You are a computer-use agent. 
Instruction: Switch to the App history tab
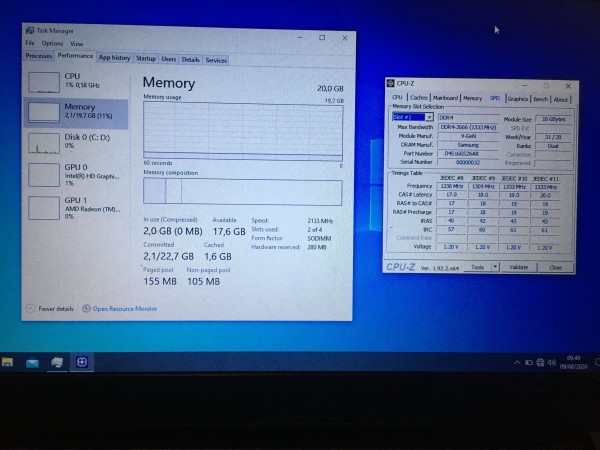coord(114,58)
